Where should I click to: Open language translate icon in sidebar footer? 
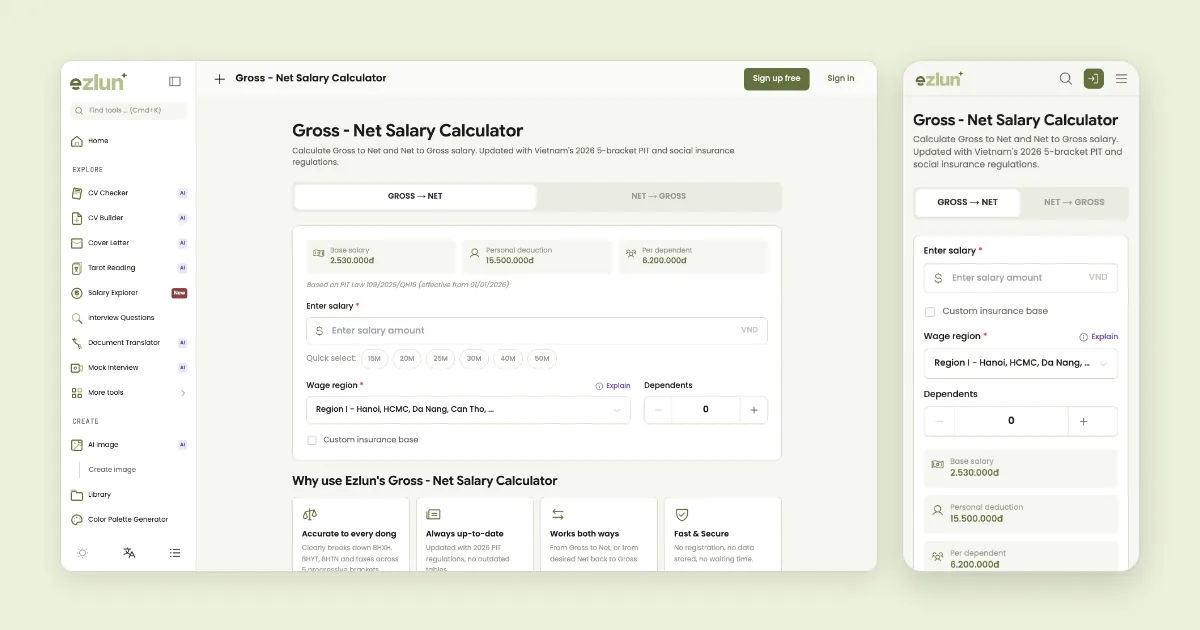click(129, 553)
